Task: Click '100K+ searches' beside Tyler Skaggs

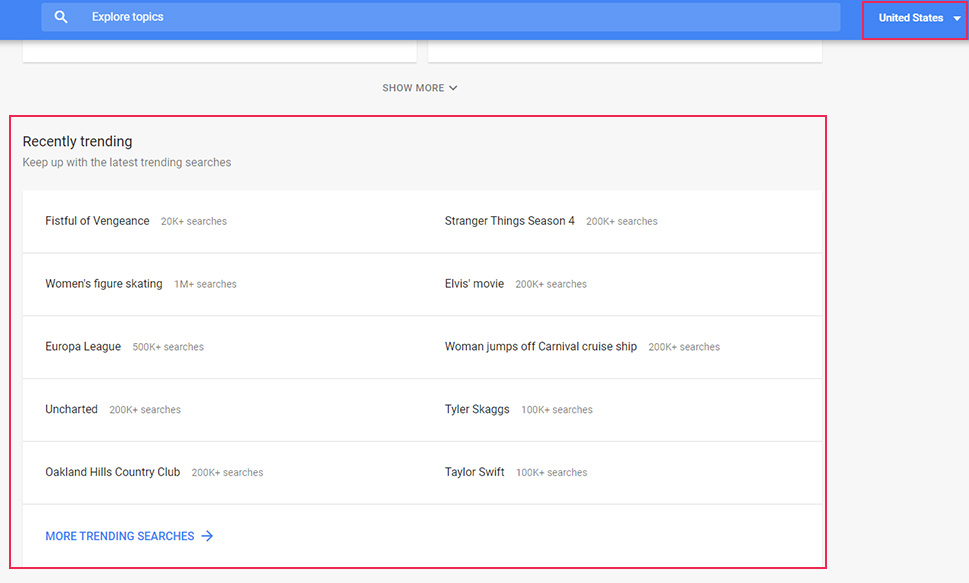Action: coord(557,410)
